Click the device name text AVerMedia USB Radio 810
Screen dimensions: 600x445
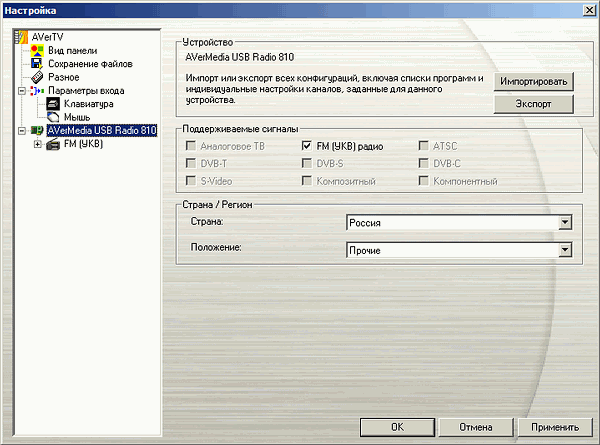(240, 57)
